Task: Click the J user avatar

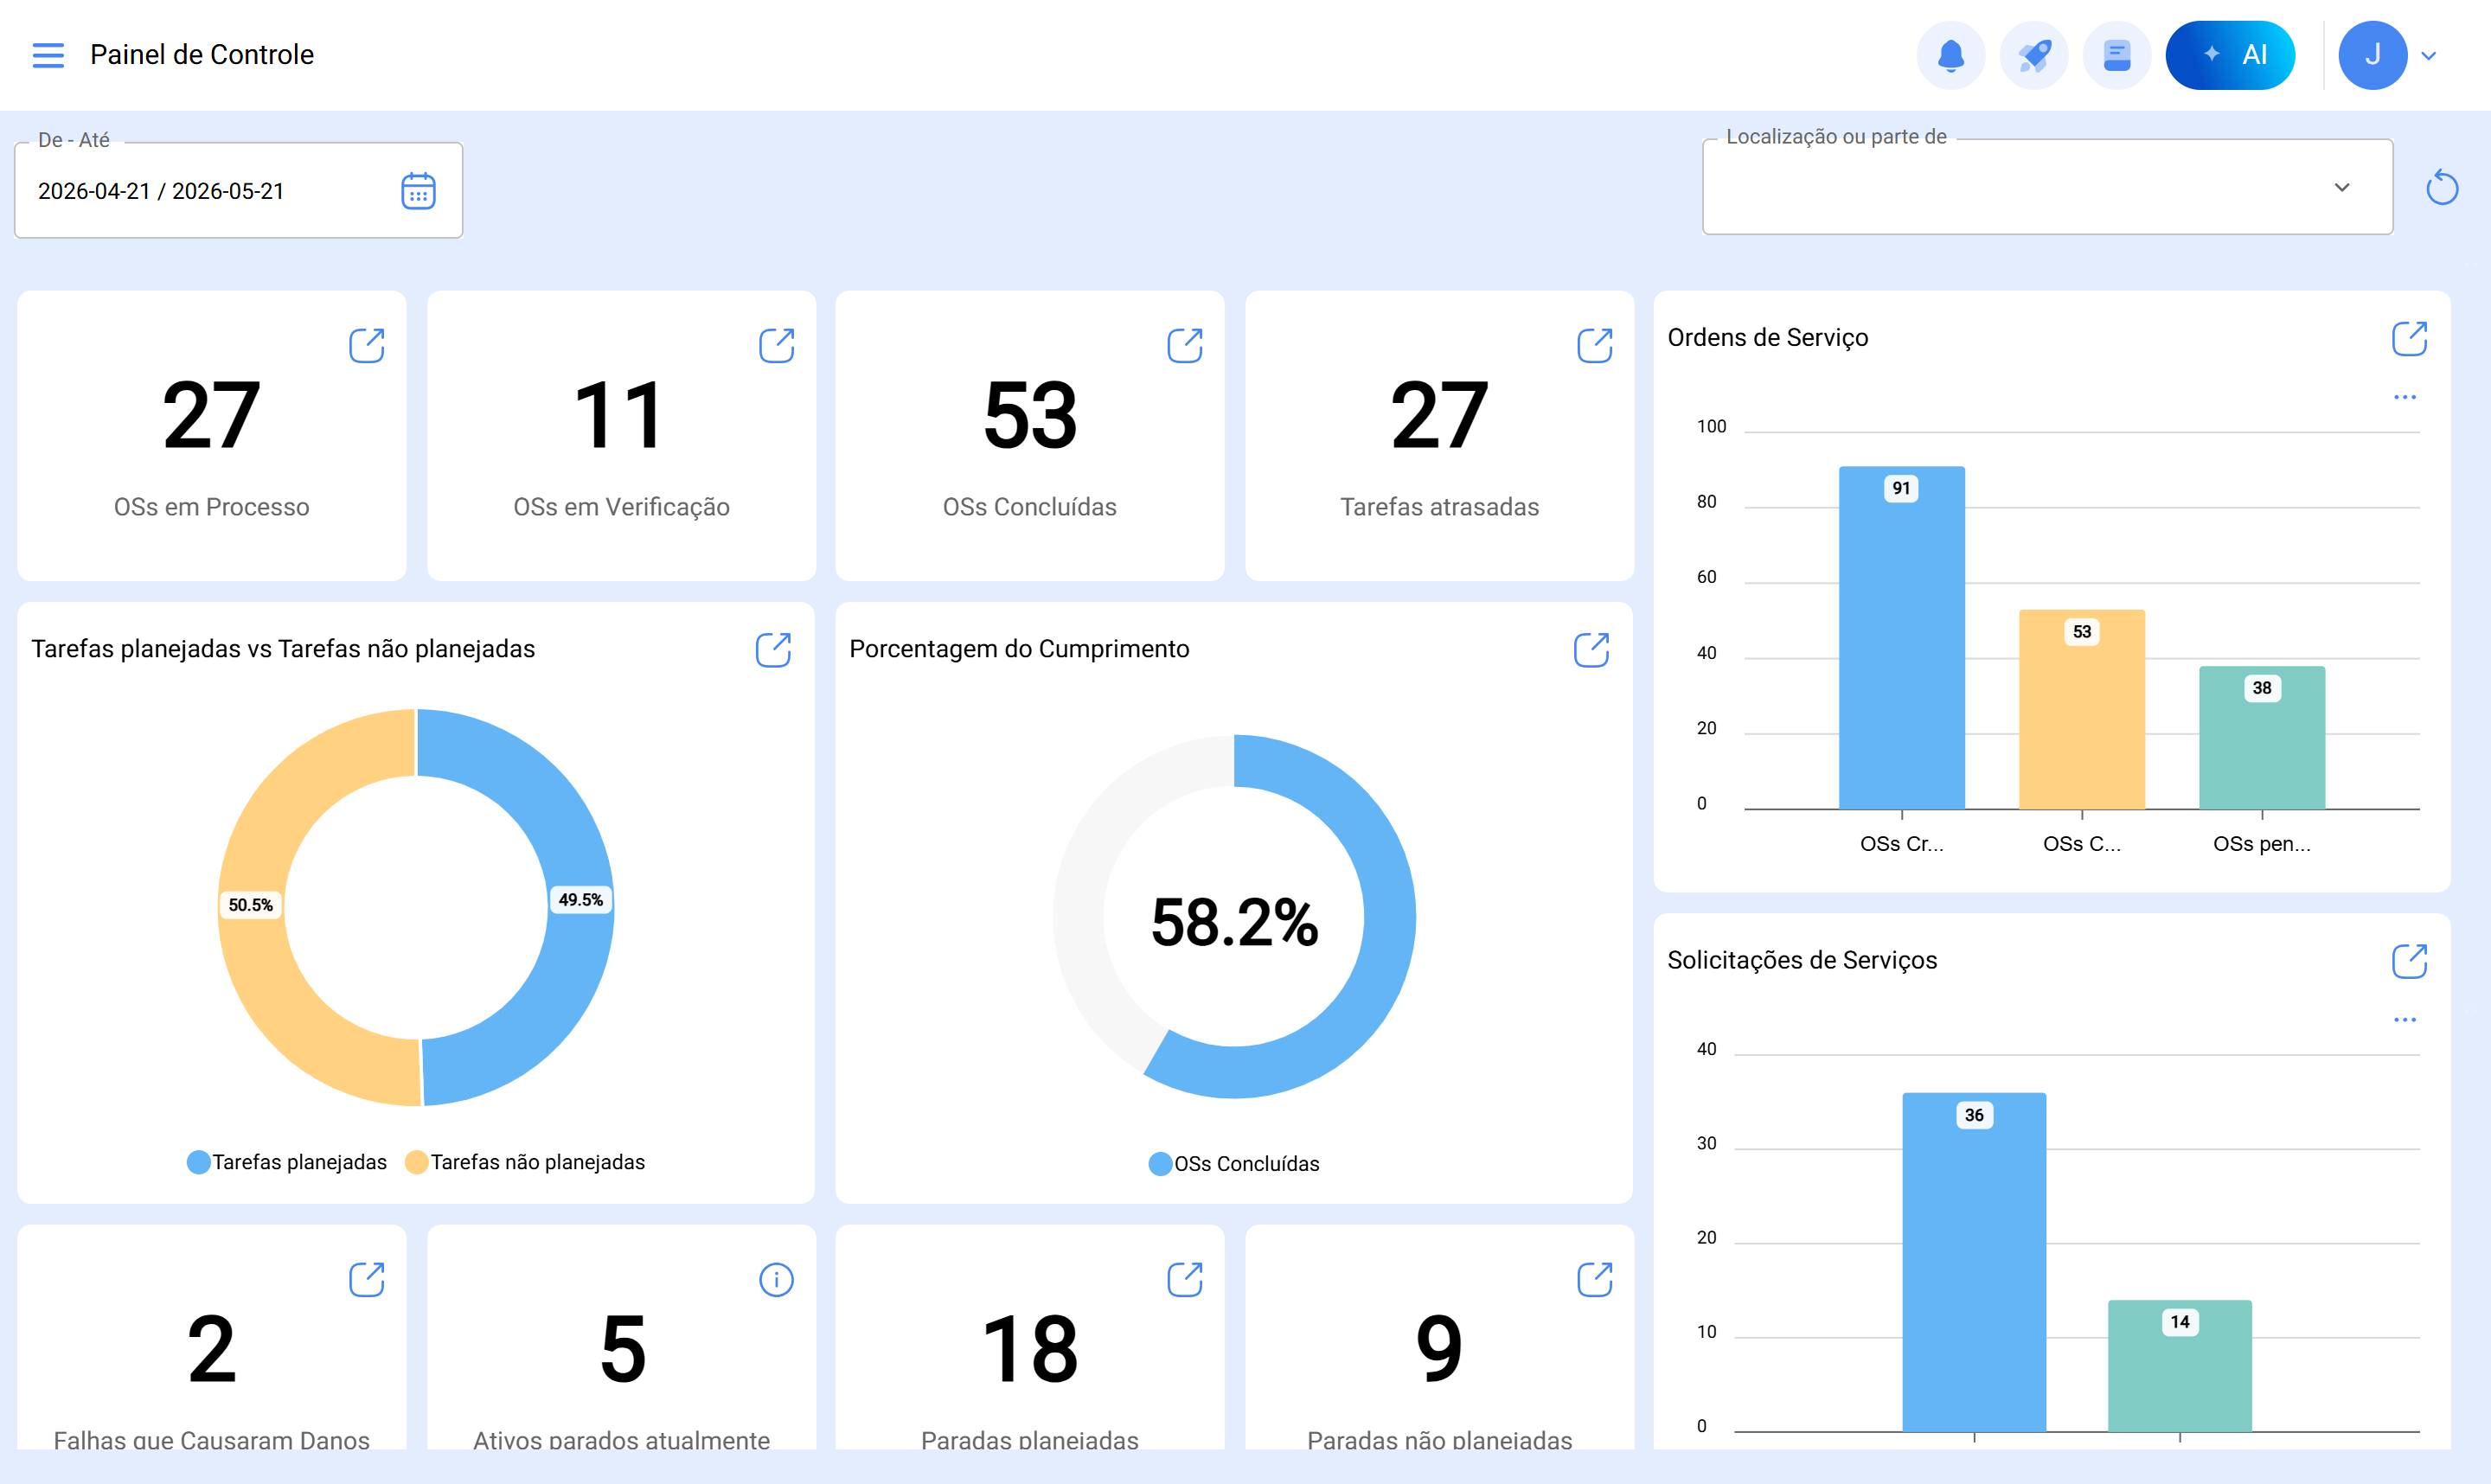Action: pos(2372,55)
